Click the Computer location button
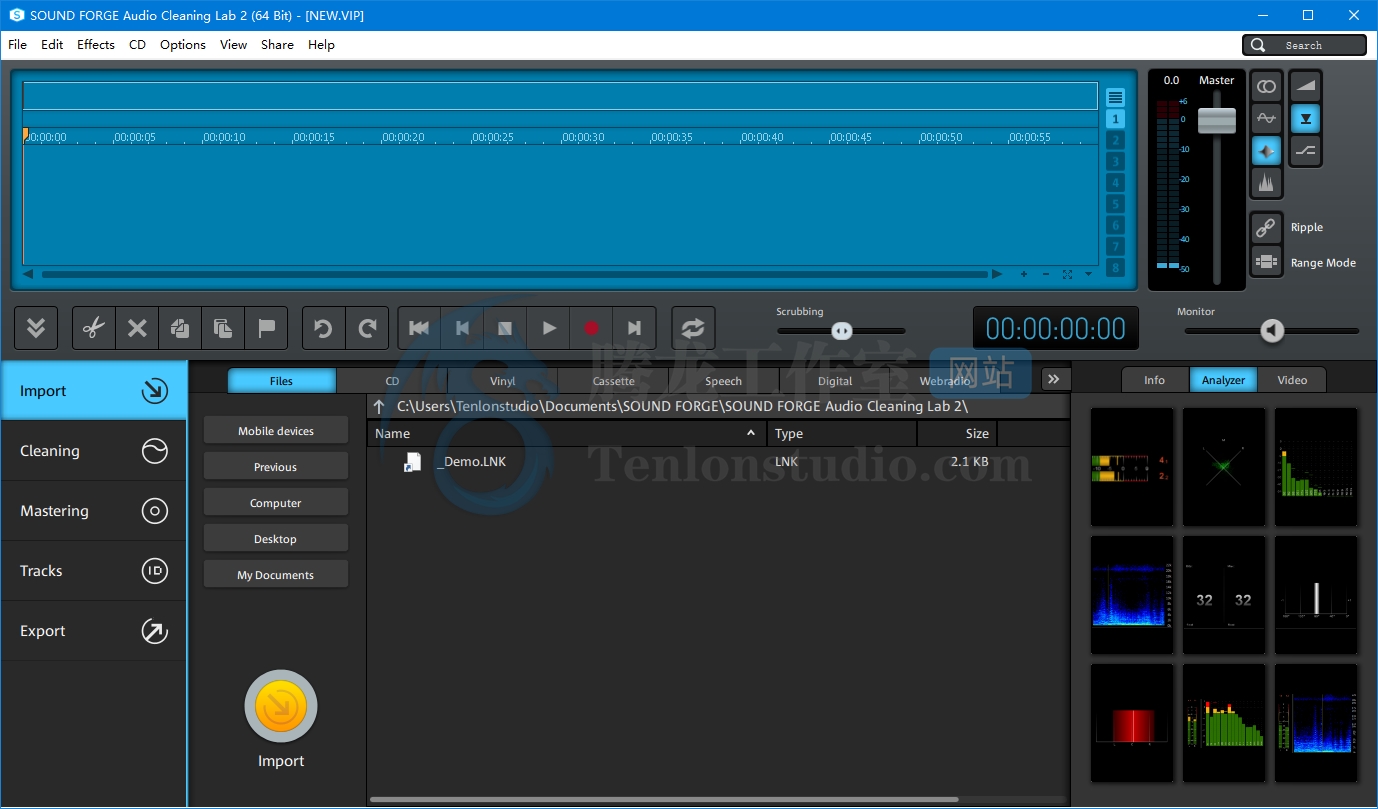 tap(276, 503)
